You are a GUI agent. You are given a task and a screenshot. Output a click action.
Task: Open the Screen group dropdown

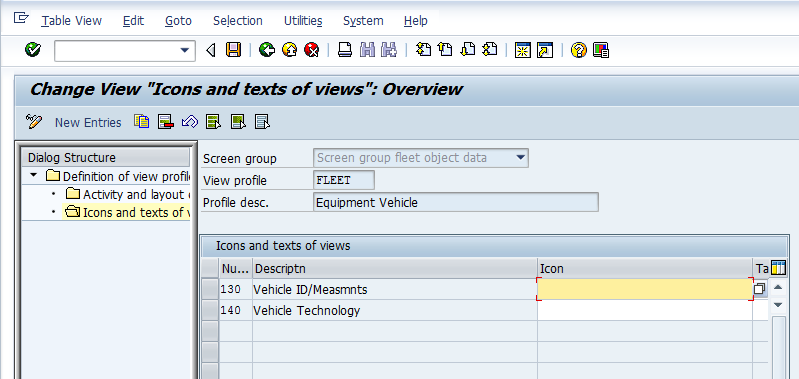click(x=520, y=158)
